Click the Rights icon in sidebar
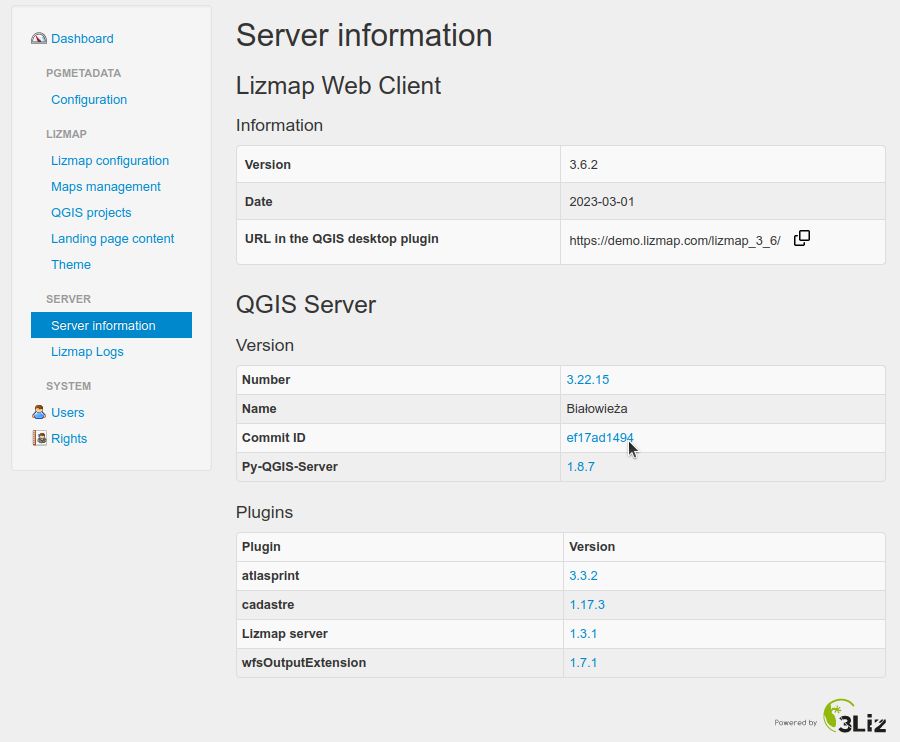The image size is (900, 742). coord(39,438)
